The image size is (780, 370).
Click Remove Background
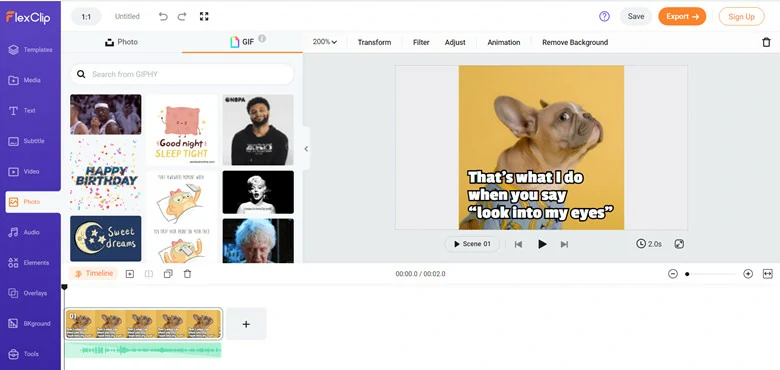pos(575,42)
